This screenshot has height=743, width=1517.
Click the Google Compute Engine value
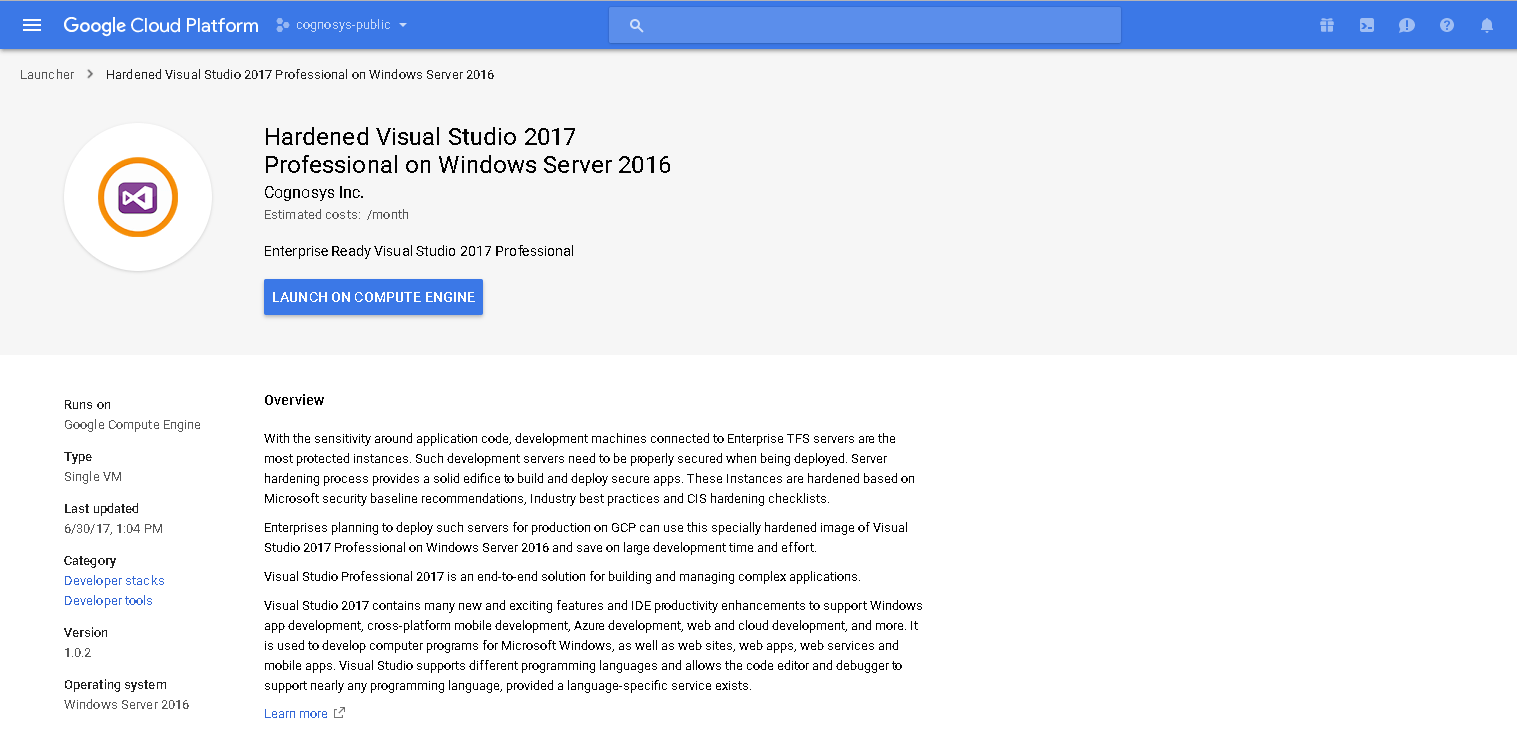(x=132, y=424)
